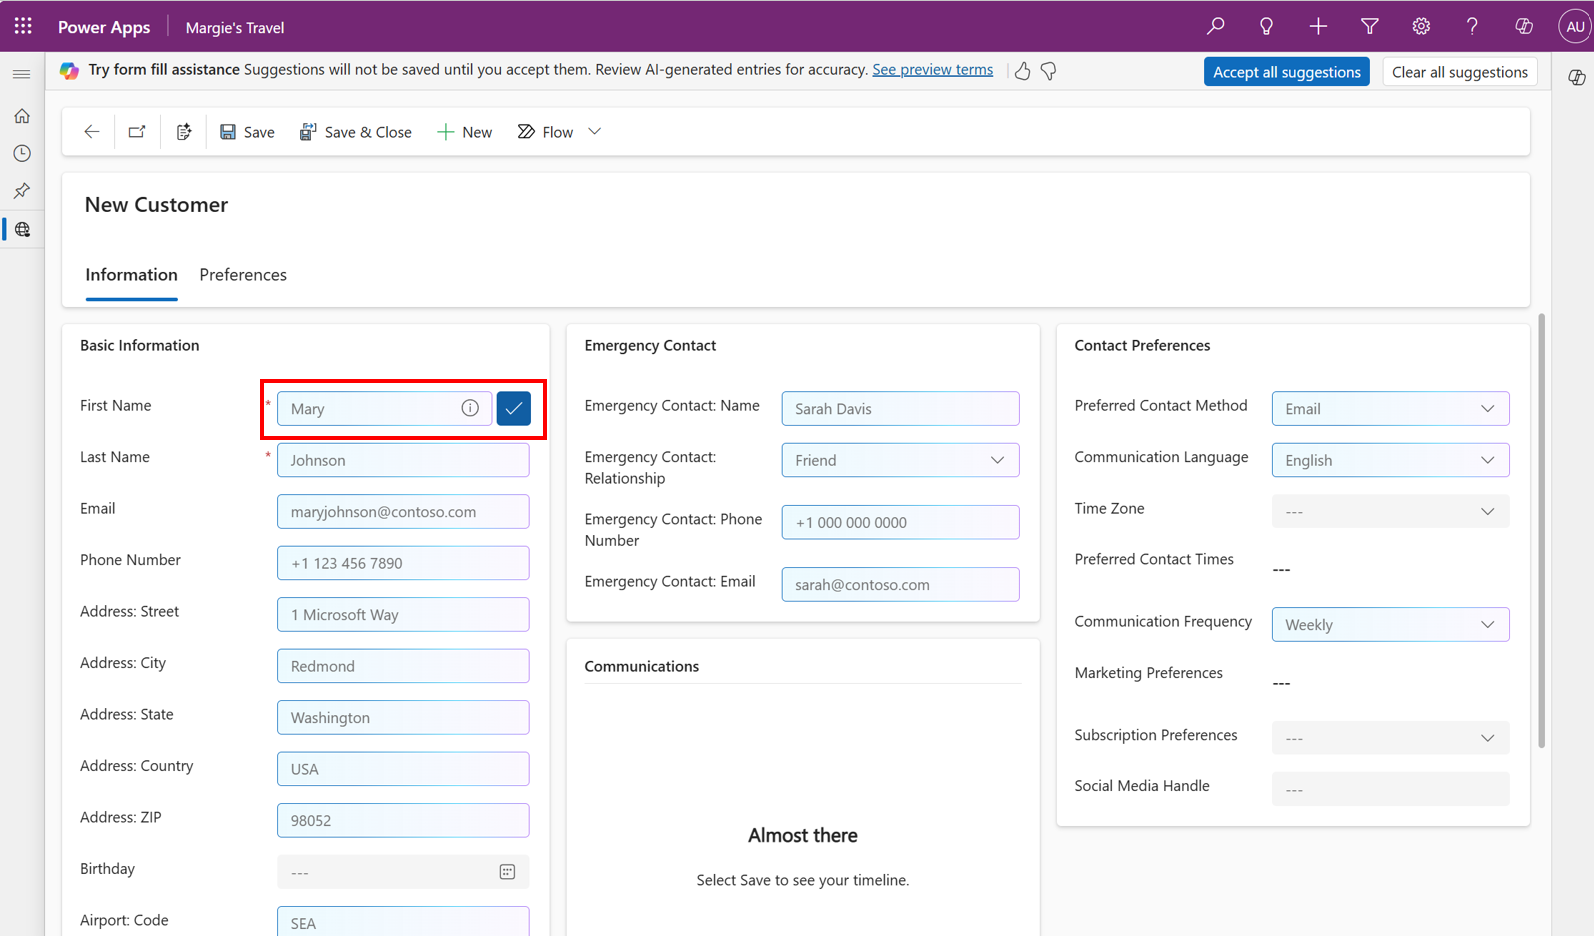Click Accept all suggestions button

point(1286,72)
